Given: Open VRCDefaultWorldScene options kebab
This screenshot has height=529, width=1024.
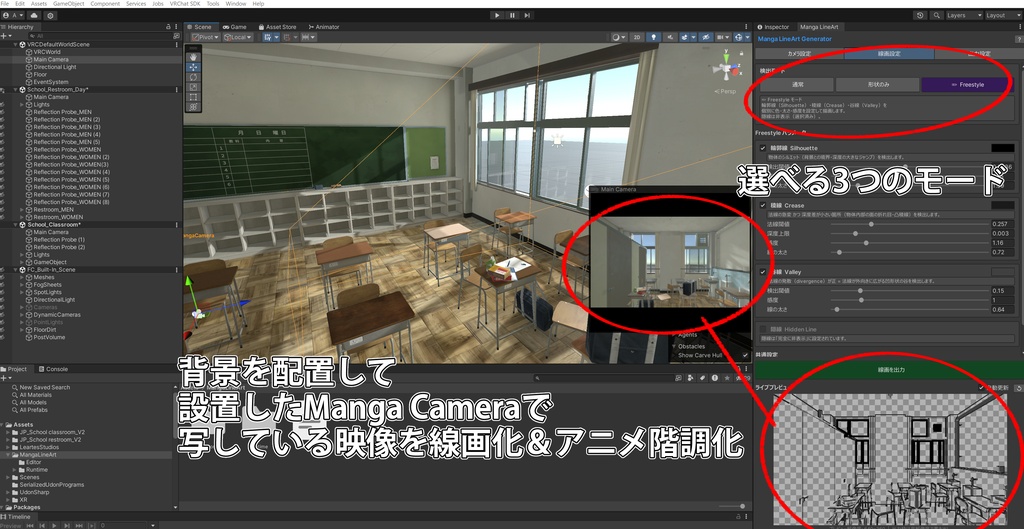Looking at the screenshot, I should click(176, 44).
